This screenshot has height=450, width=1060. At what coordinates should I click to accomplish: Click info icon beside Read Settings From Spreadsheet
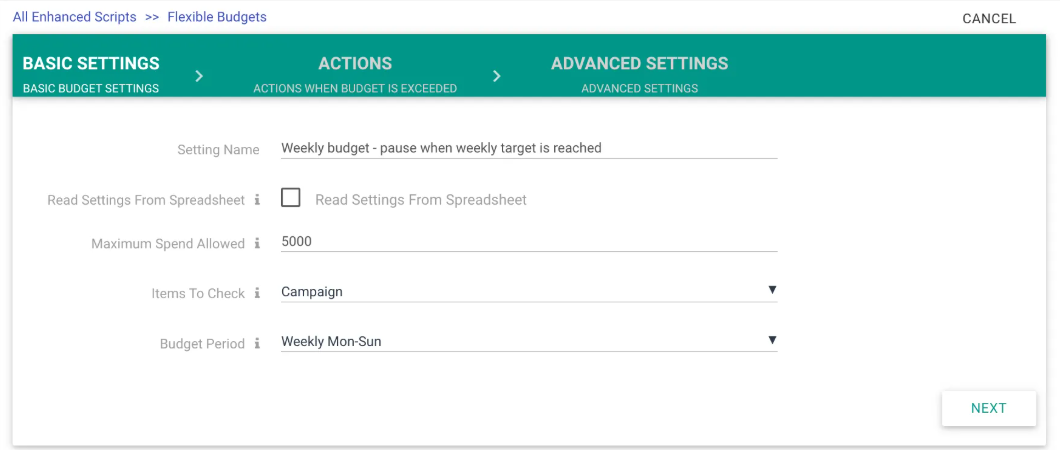click(x=257, y=200)
